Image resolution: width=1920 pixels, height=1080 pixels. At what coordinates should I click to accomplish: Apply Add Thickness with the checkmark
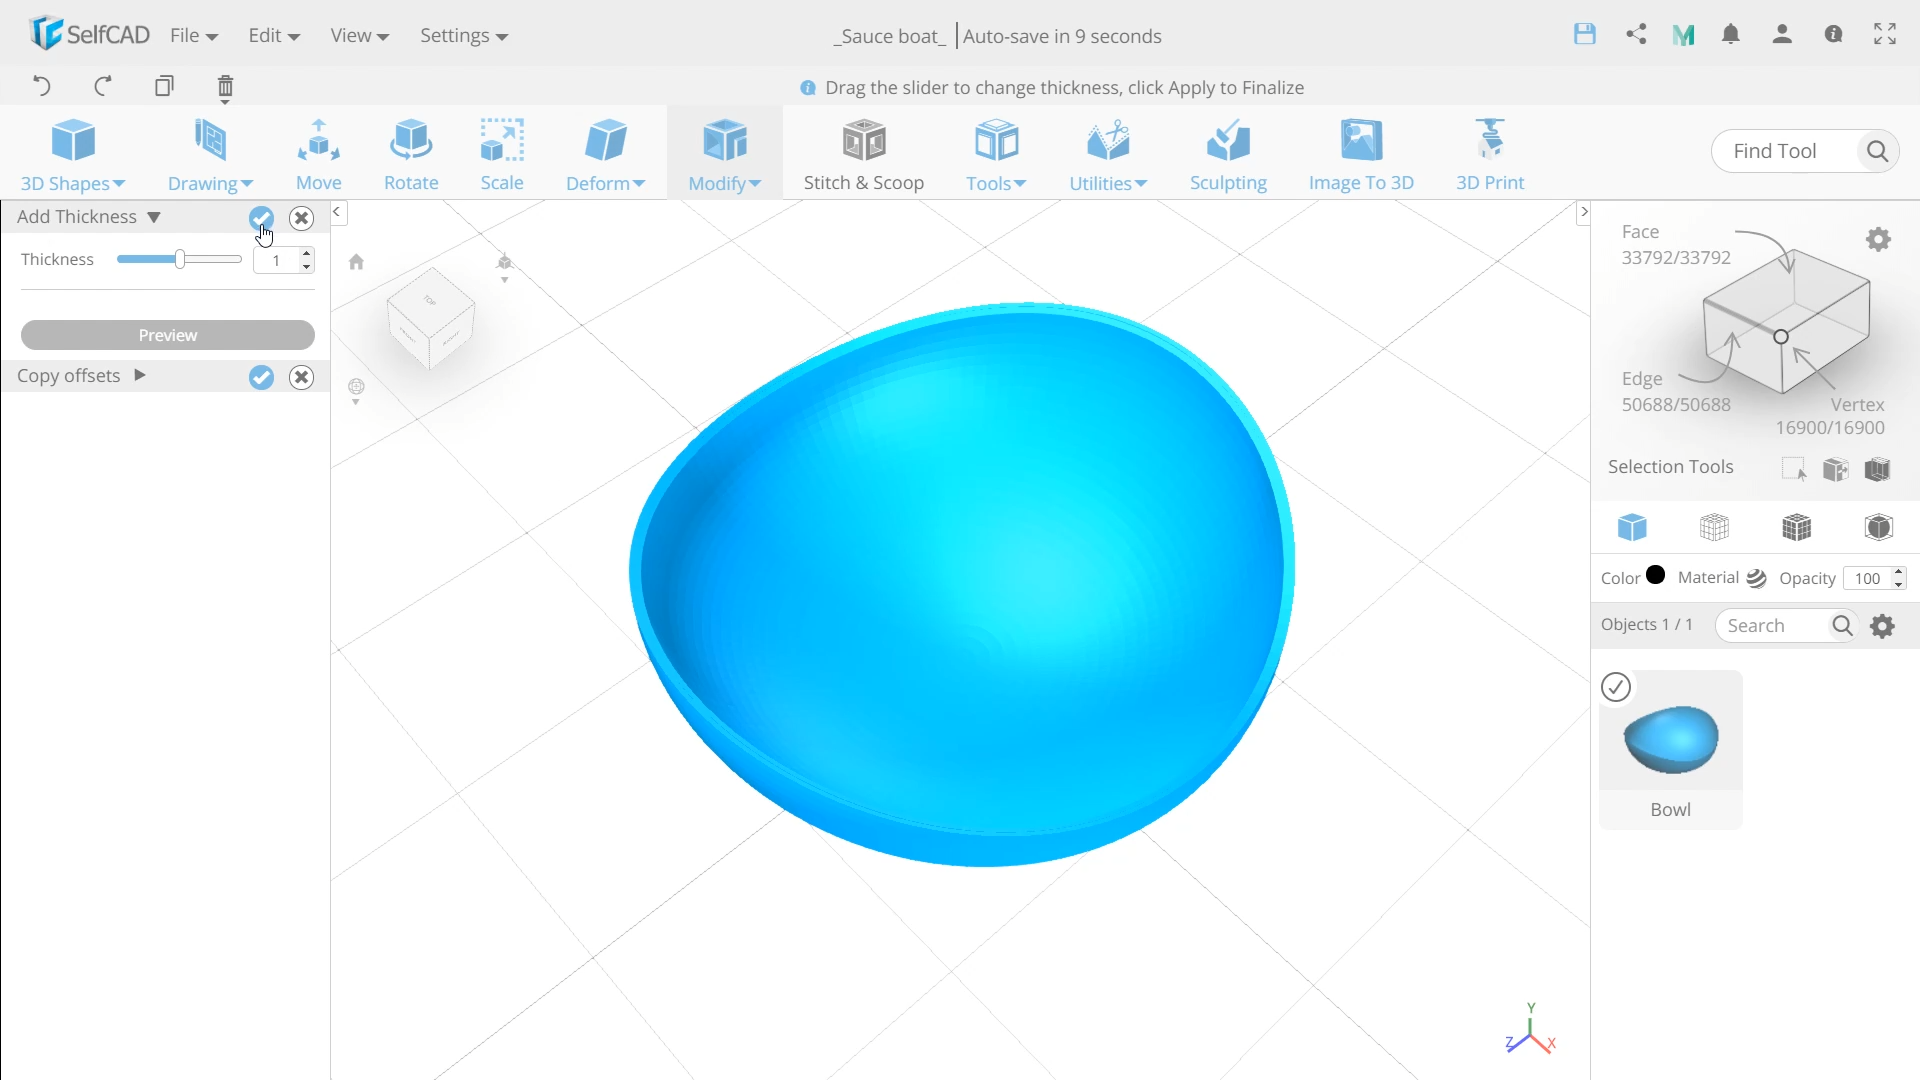(x=261, y=218)
